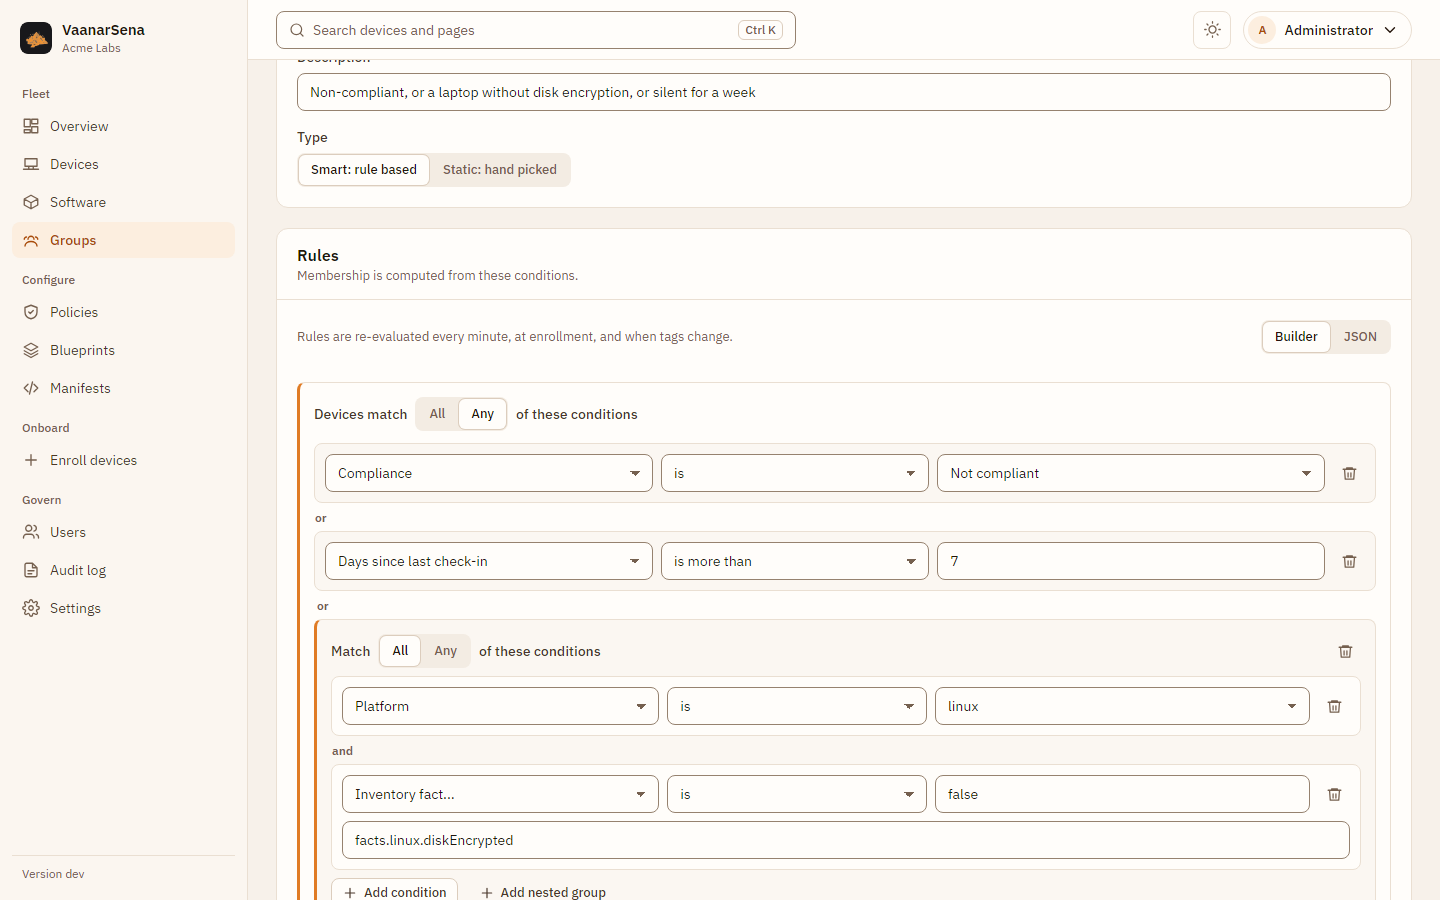
Task: Open the linux value dropdown
Action: [1122, 706]
